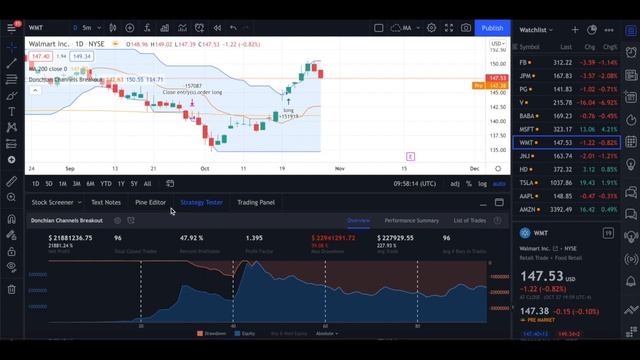This screenshot has height=360, width=640.
Task: Open the forecast and position tools
Action: (x=11, y=144)
